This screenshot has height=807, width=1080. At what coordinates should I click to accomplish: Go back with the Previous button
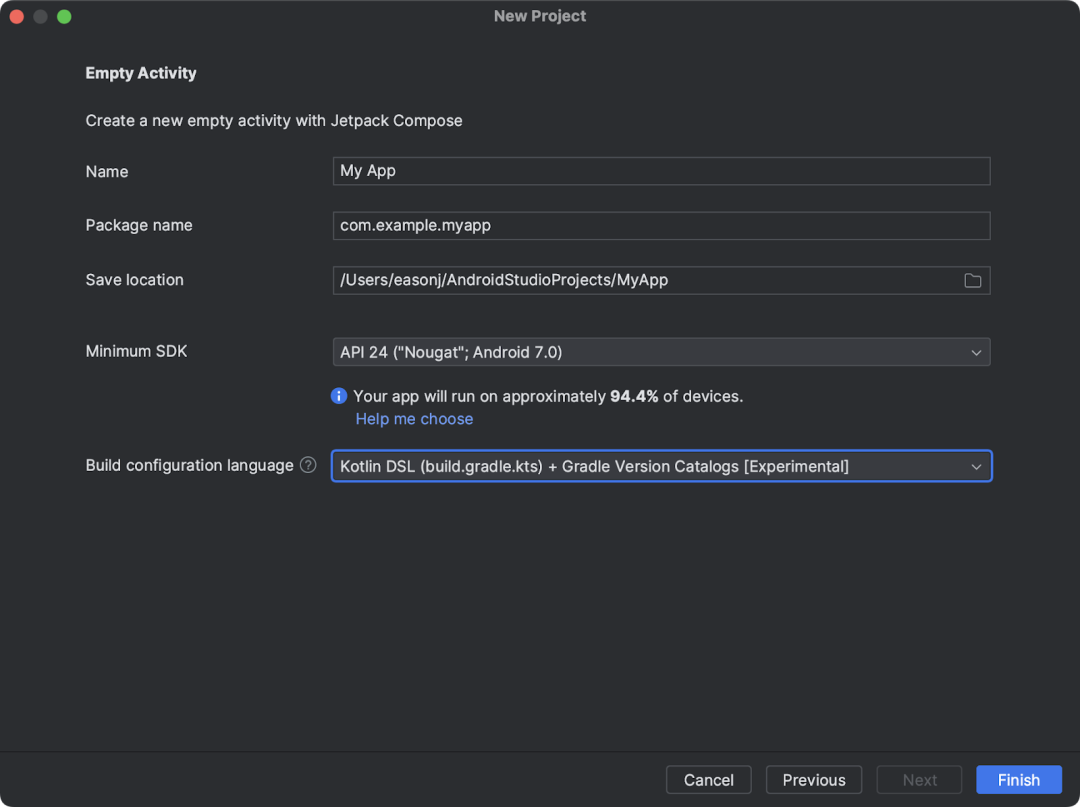[x=814, y=780]
